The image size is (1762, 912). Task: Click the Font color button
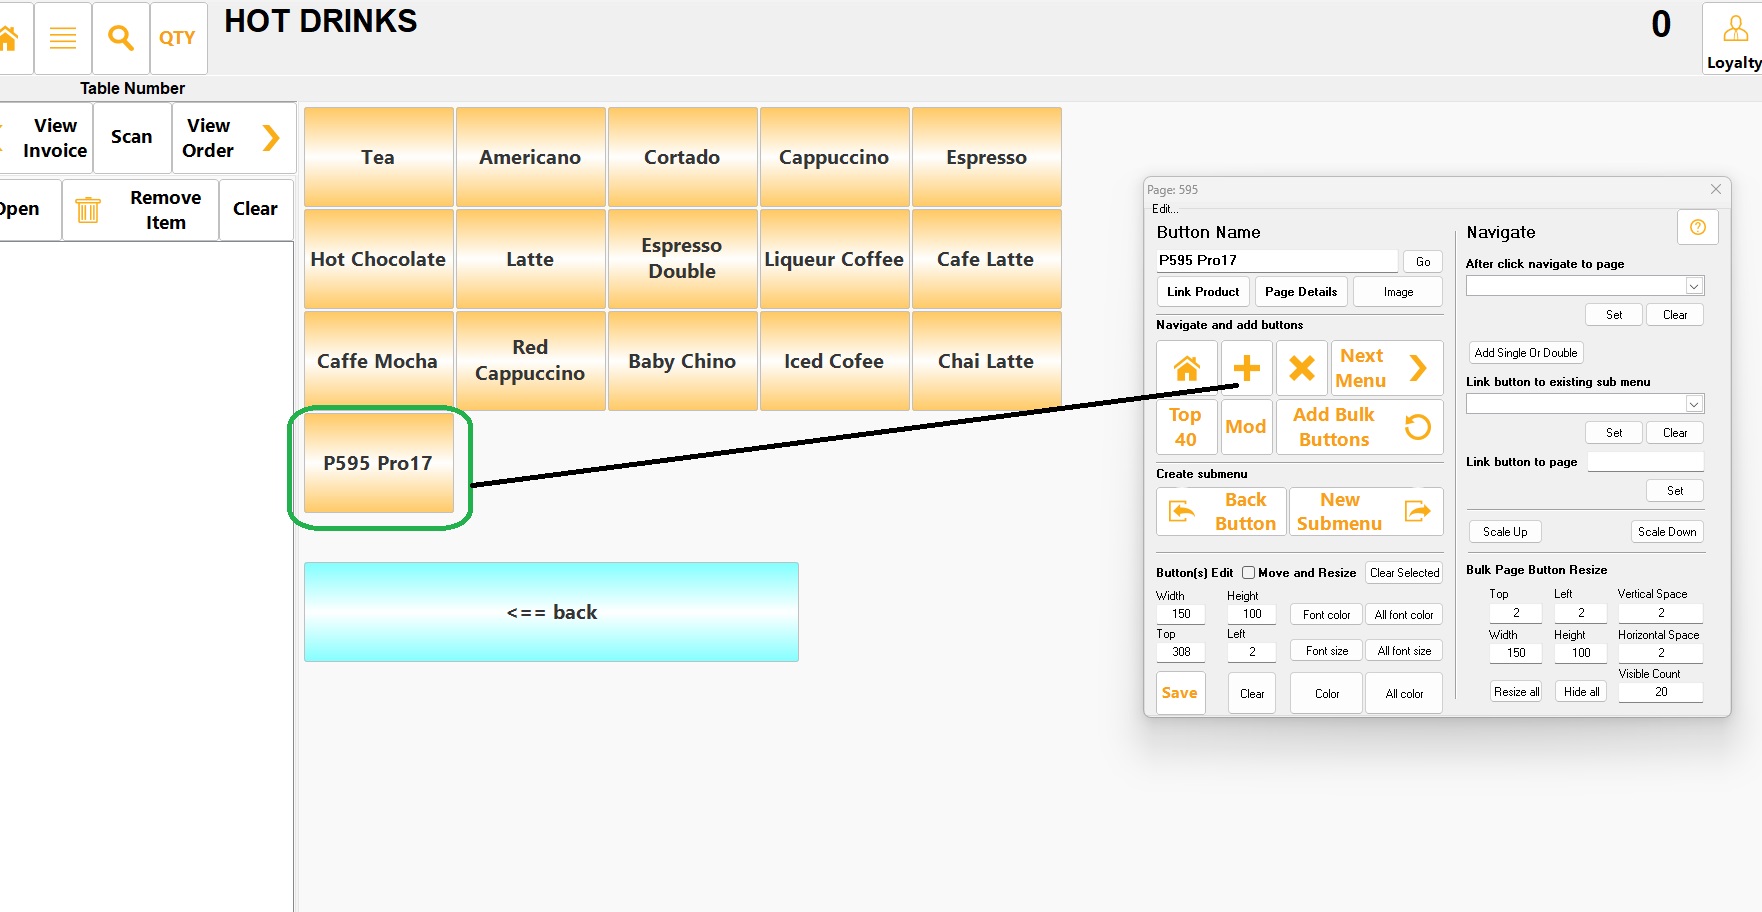coord(1326,615)
